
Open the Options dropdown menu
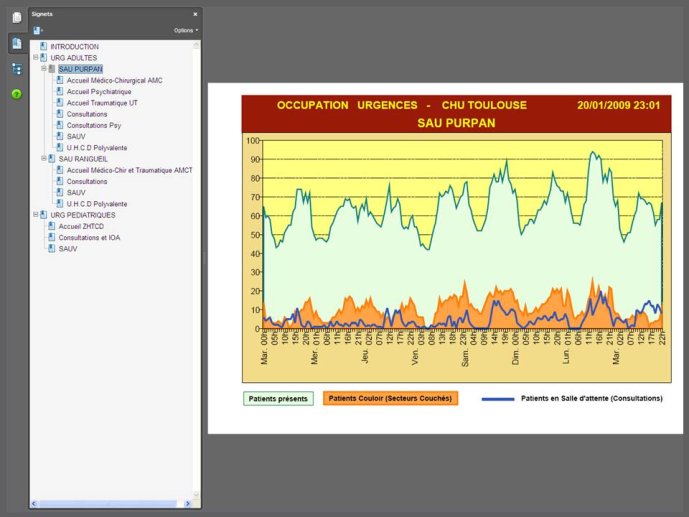click(186, 30)
